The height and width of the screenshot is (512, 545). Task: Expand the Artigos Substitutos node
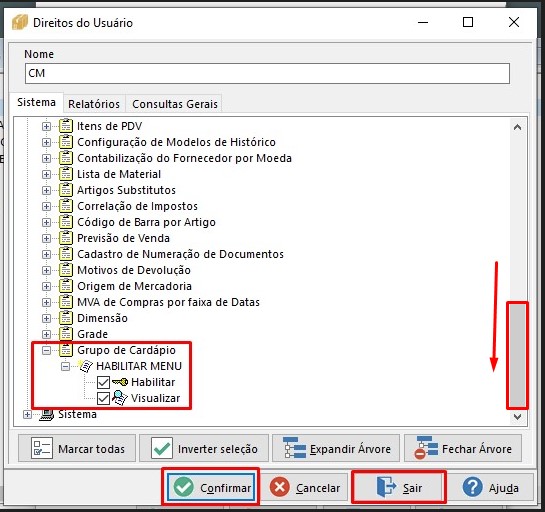[46, 190]
